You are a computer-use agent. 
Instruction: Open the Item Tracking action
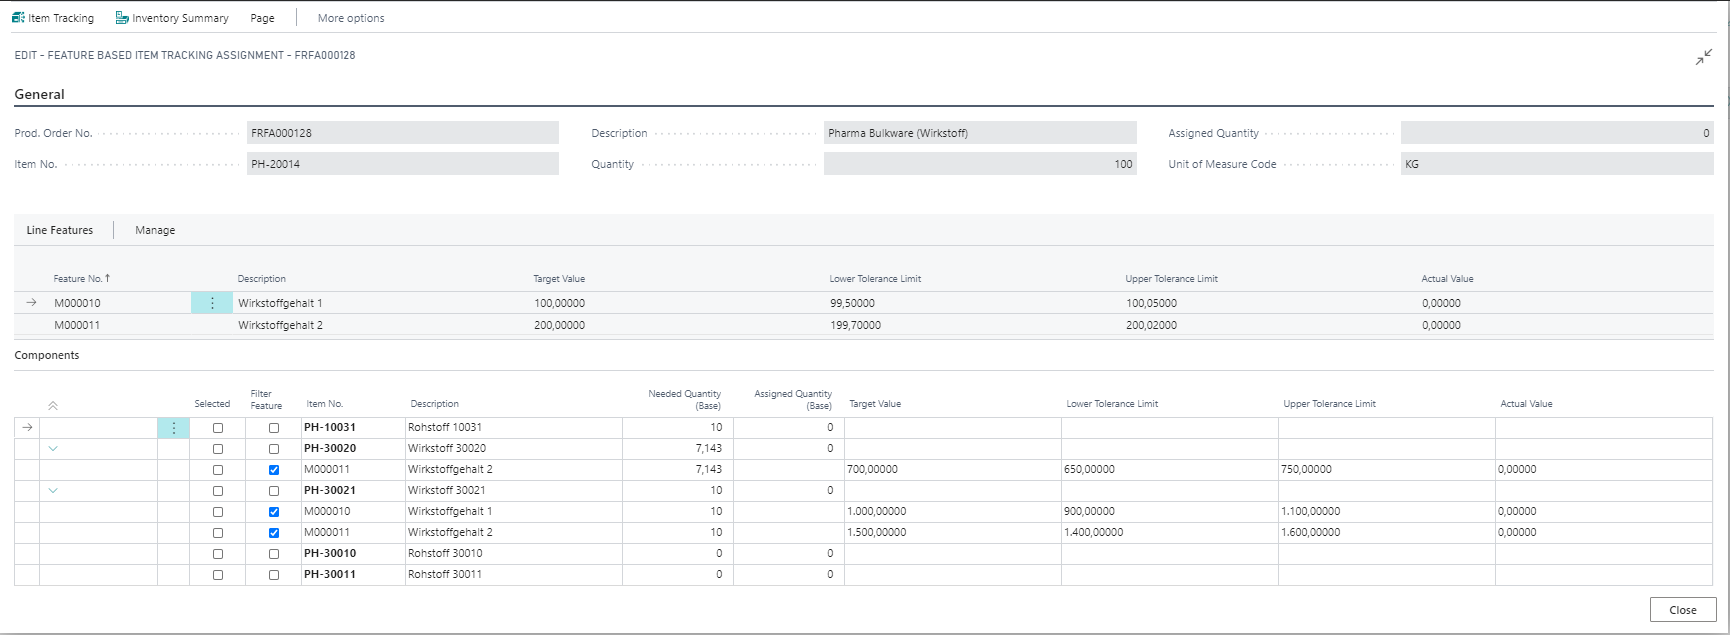53,18
